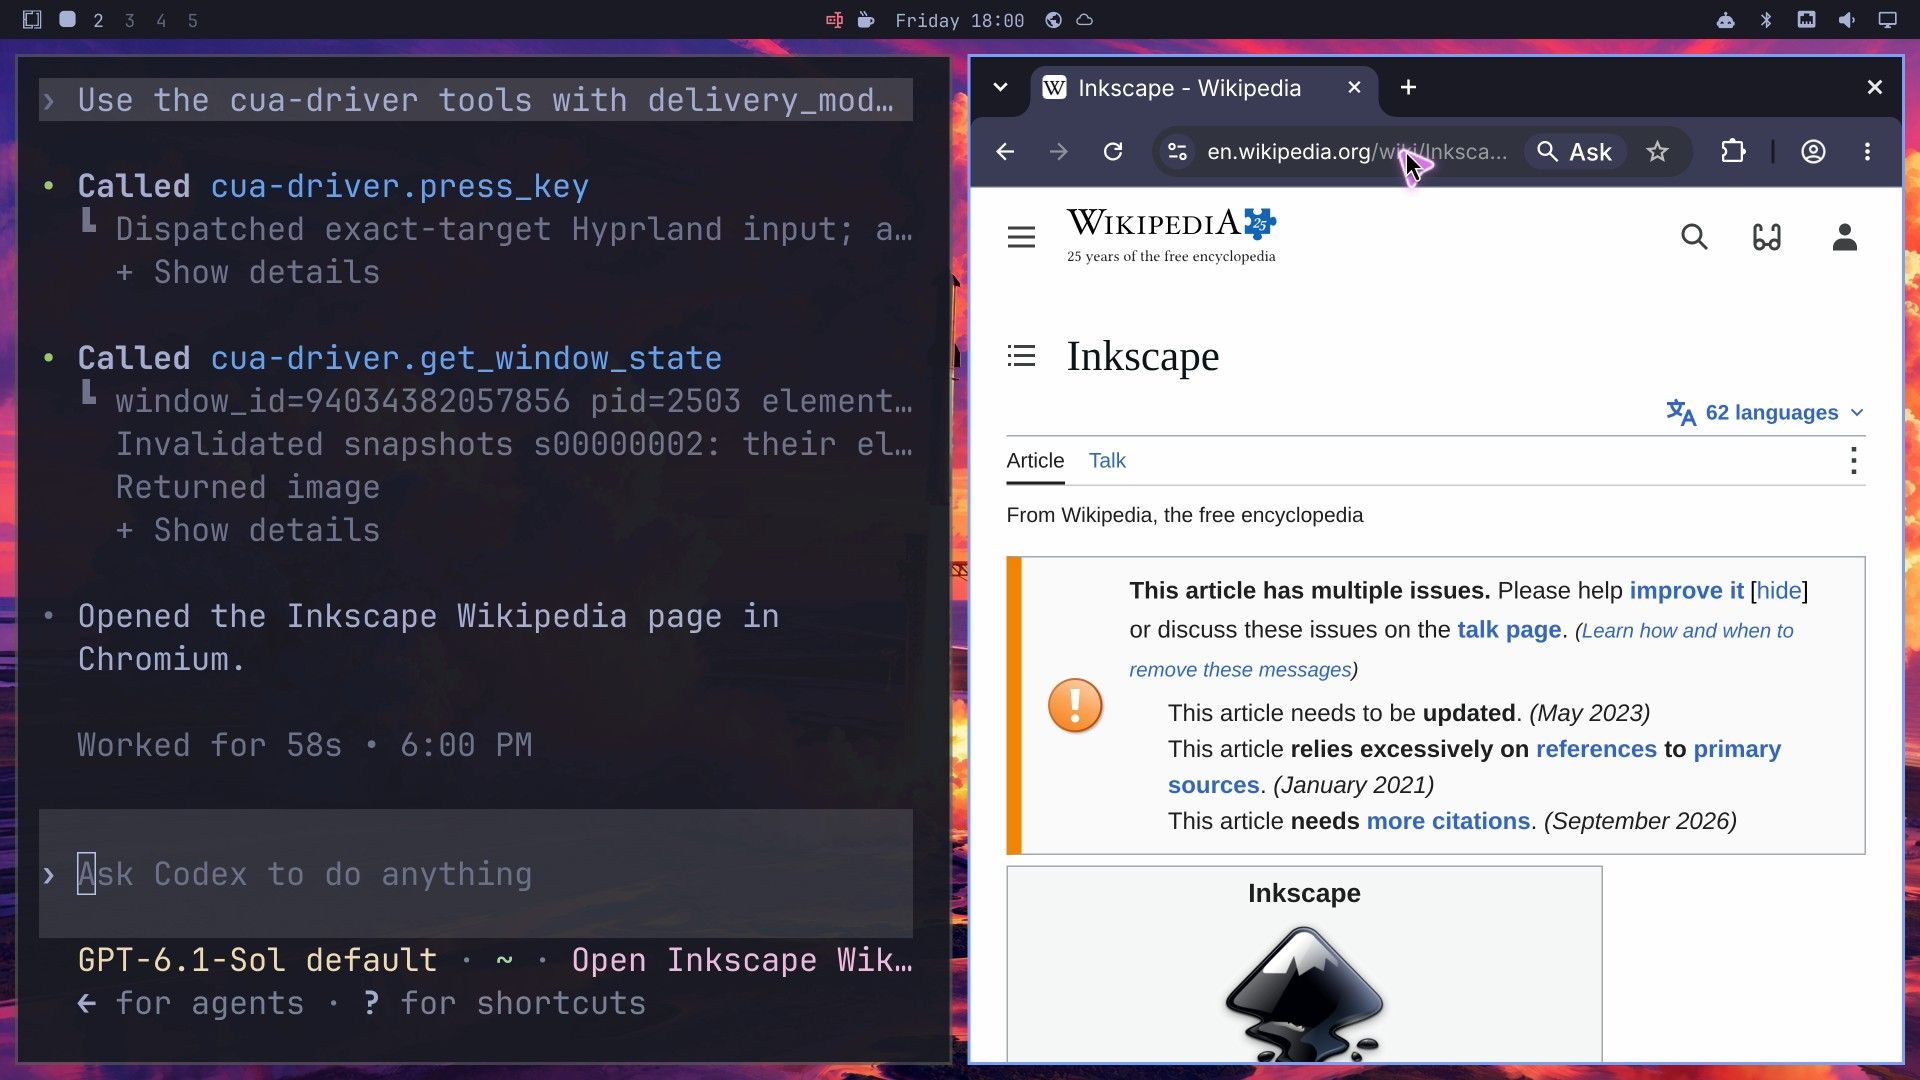Click the Ask search button in address bar
The height and width of the screenshot is (1080, 1920).
pos(1575,152)
